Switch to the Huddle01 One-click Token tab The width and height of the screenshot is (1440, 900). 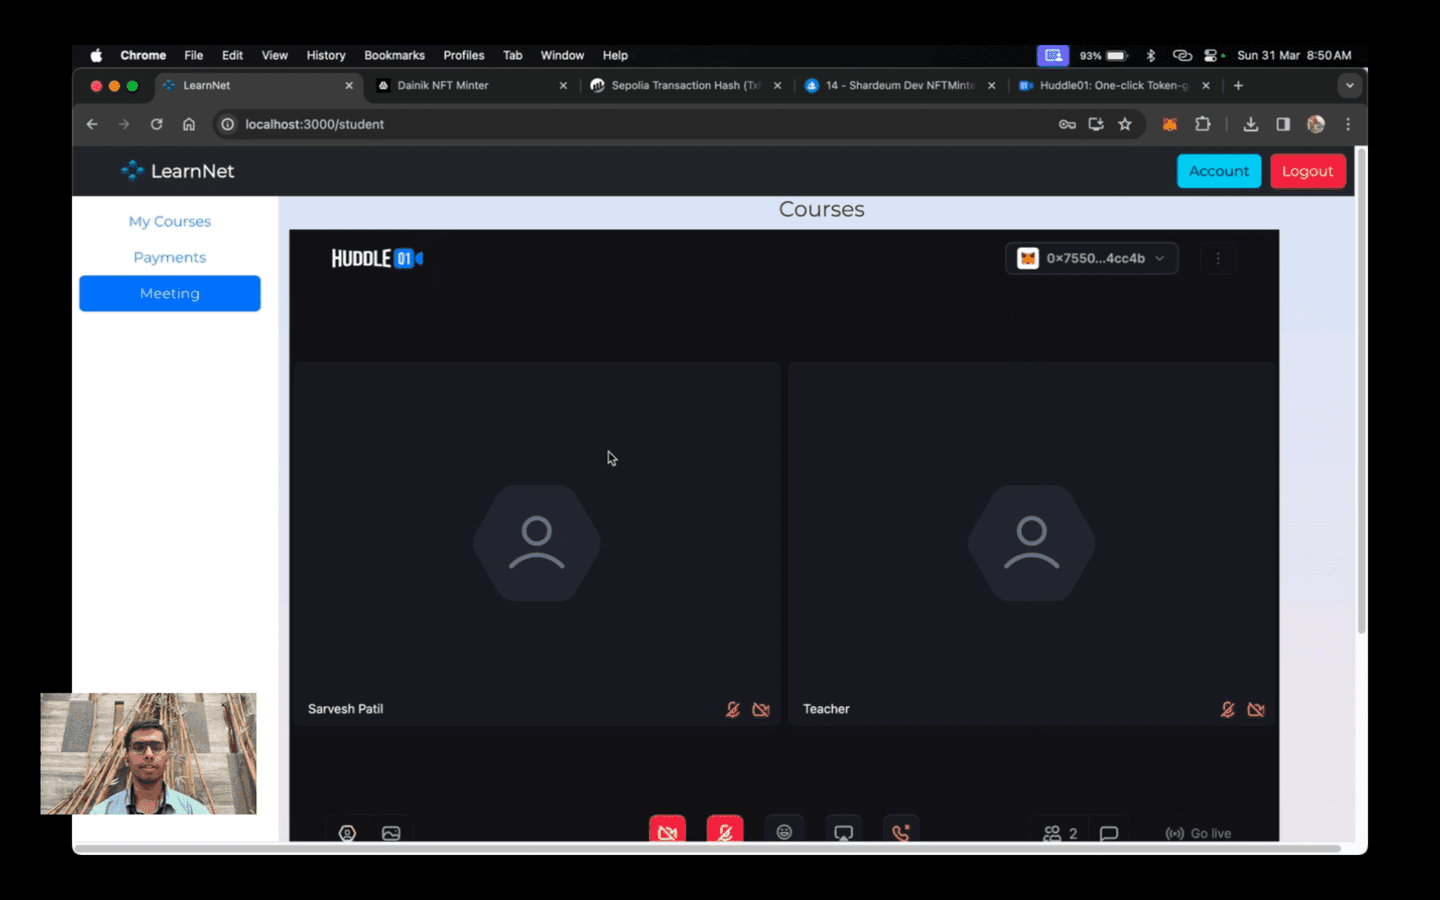tap(1112, 85)
